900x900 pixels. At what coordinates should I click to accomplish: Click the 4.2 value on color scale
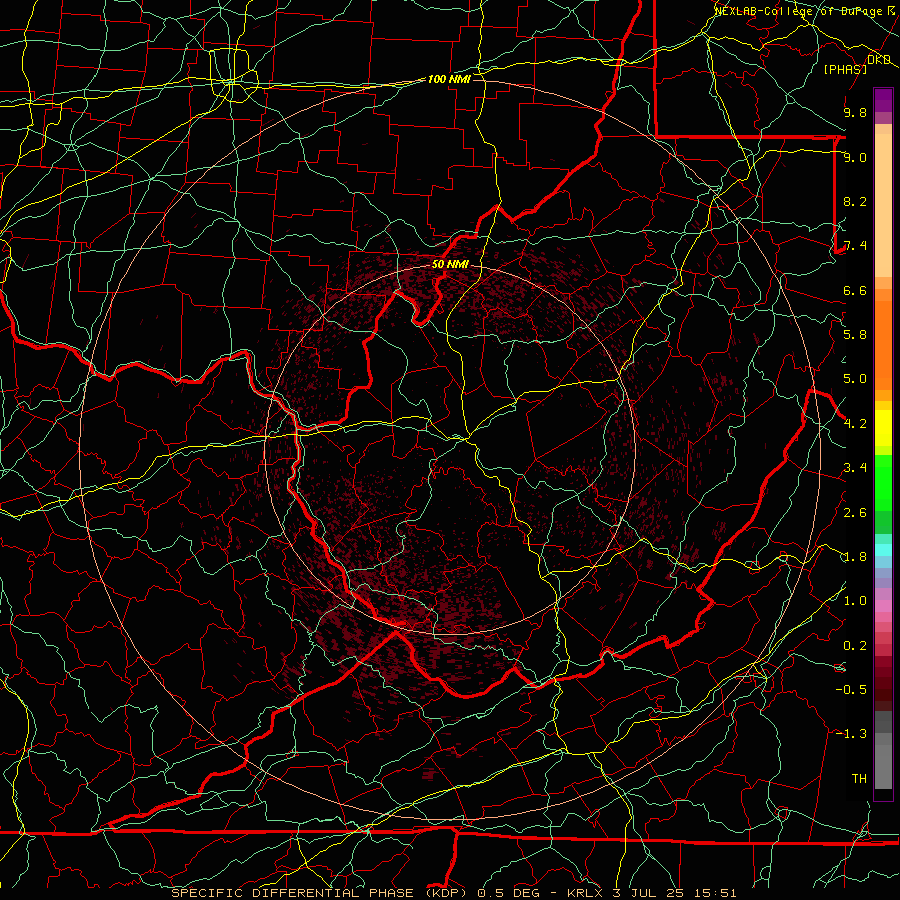coord(855,424)
